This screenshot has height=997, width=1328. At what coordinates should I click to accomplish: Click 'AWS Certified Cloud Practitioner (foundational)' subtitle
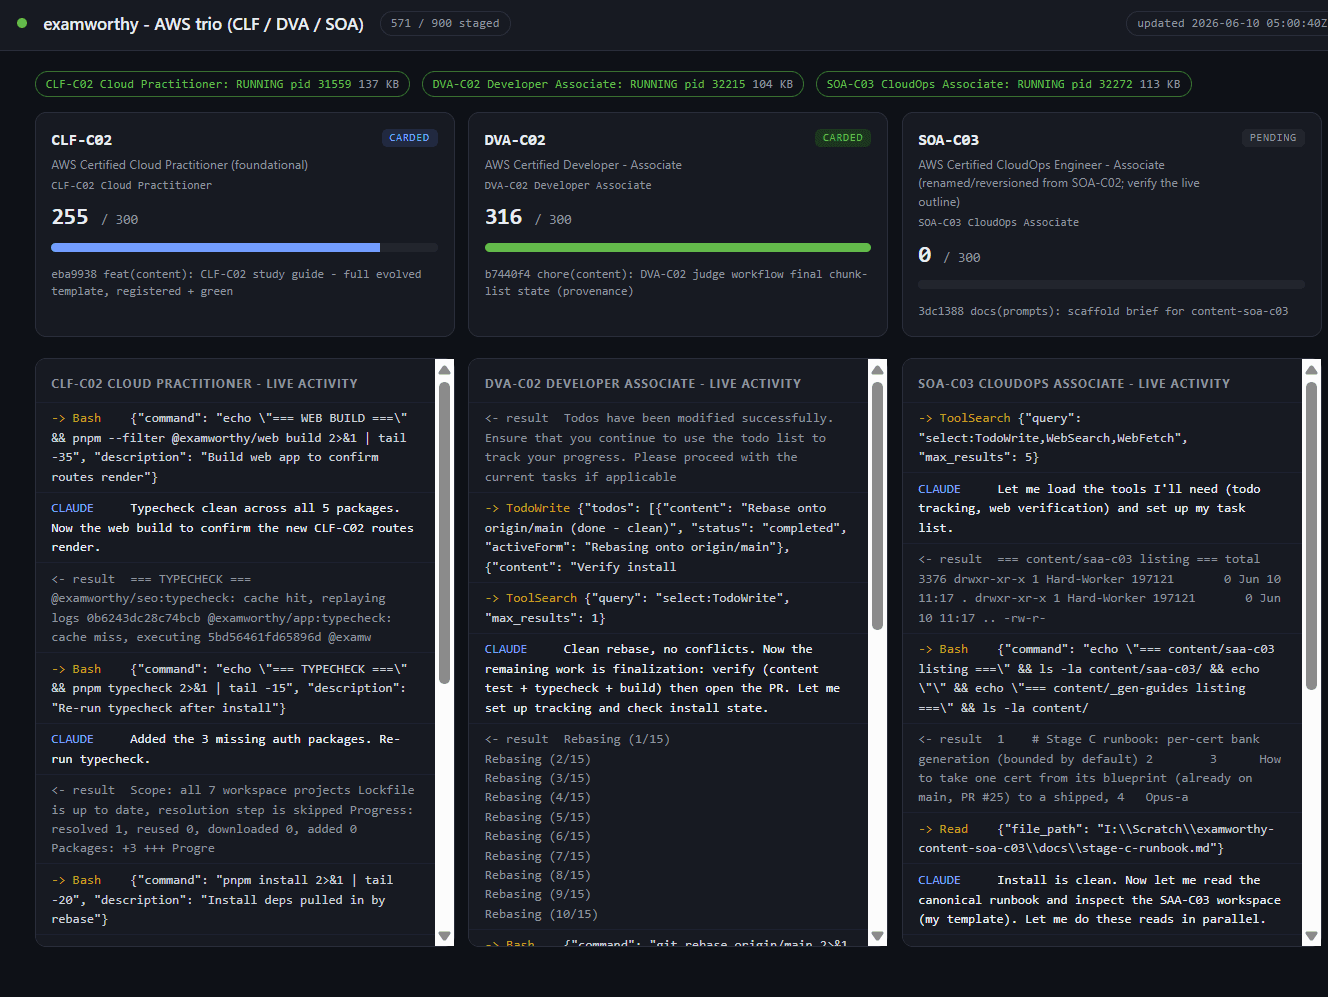click(x=180, y=165)
